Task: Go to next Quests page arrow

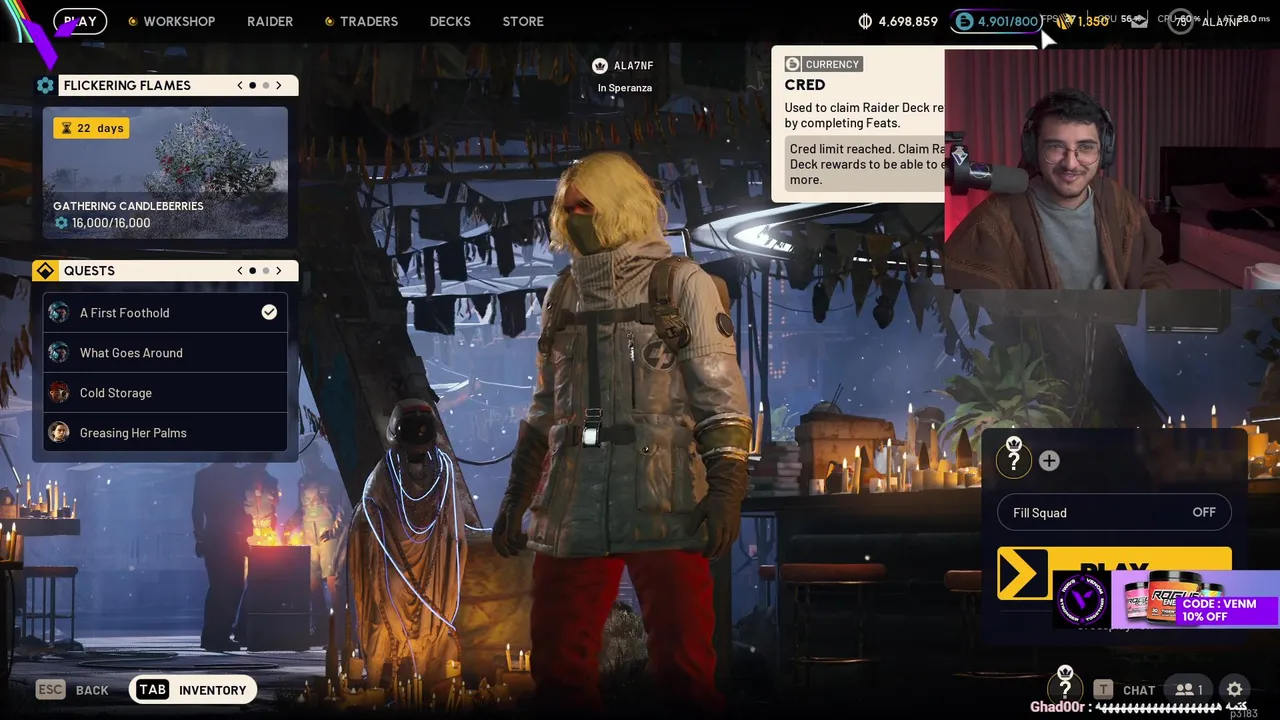Action: tap(279, 271)
